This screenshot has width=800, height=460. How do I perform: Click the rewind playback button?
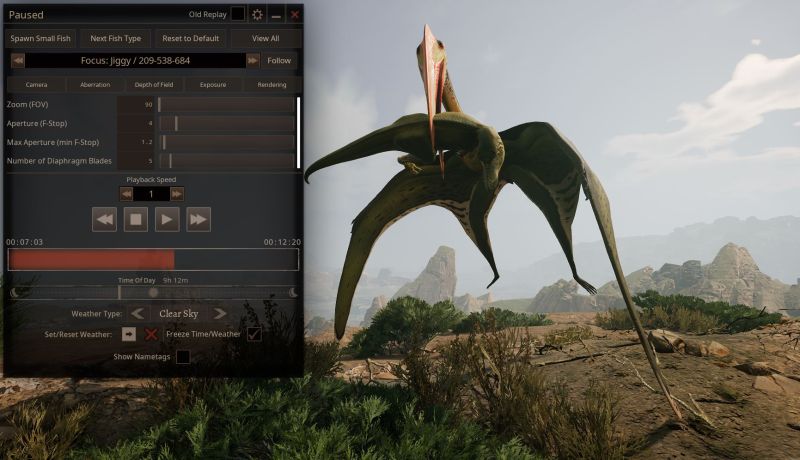104,219
